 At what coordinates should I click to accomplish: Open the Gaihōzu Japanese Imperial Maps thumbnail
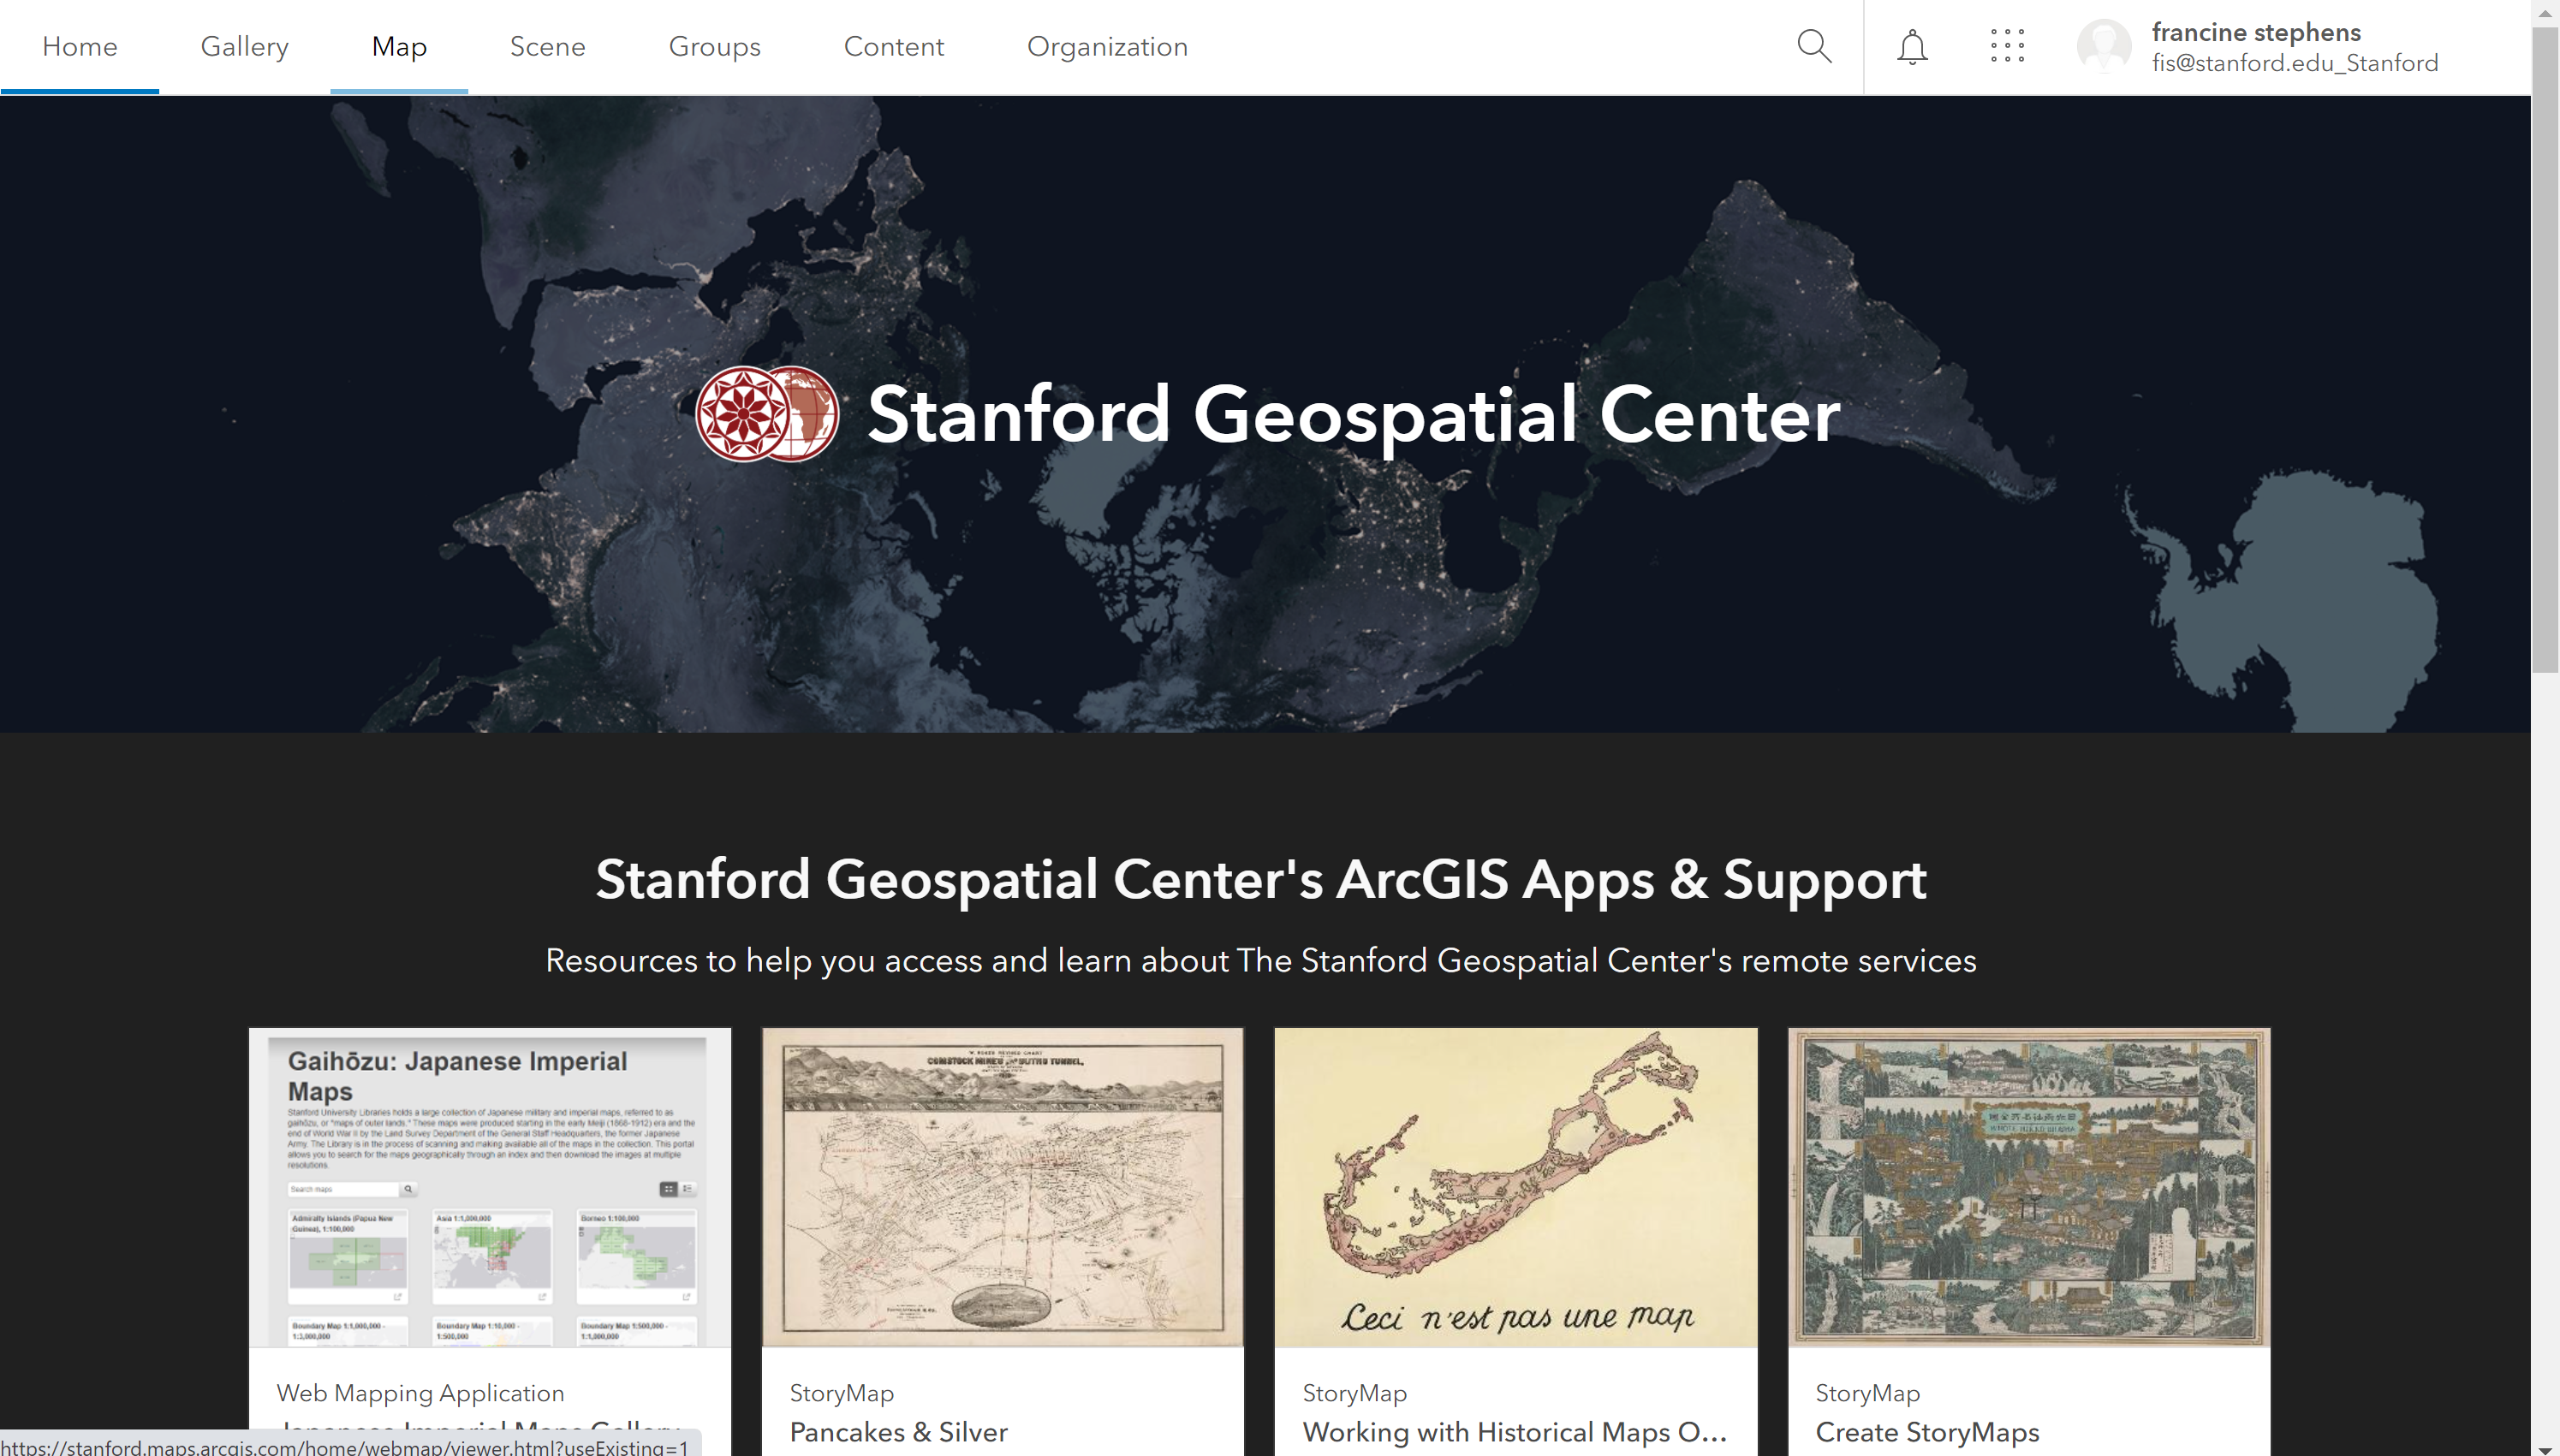pyautogui.click(x=490, y=1187)
